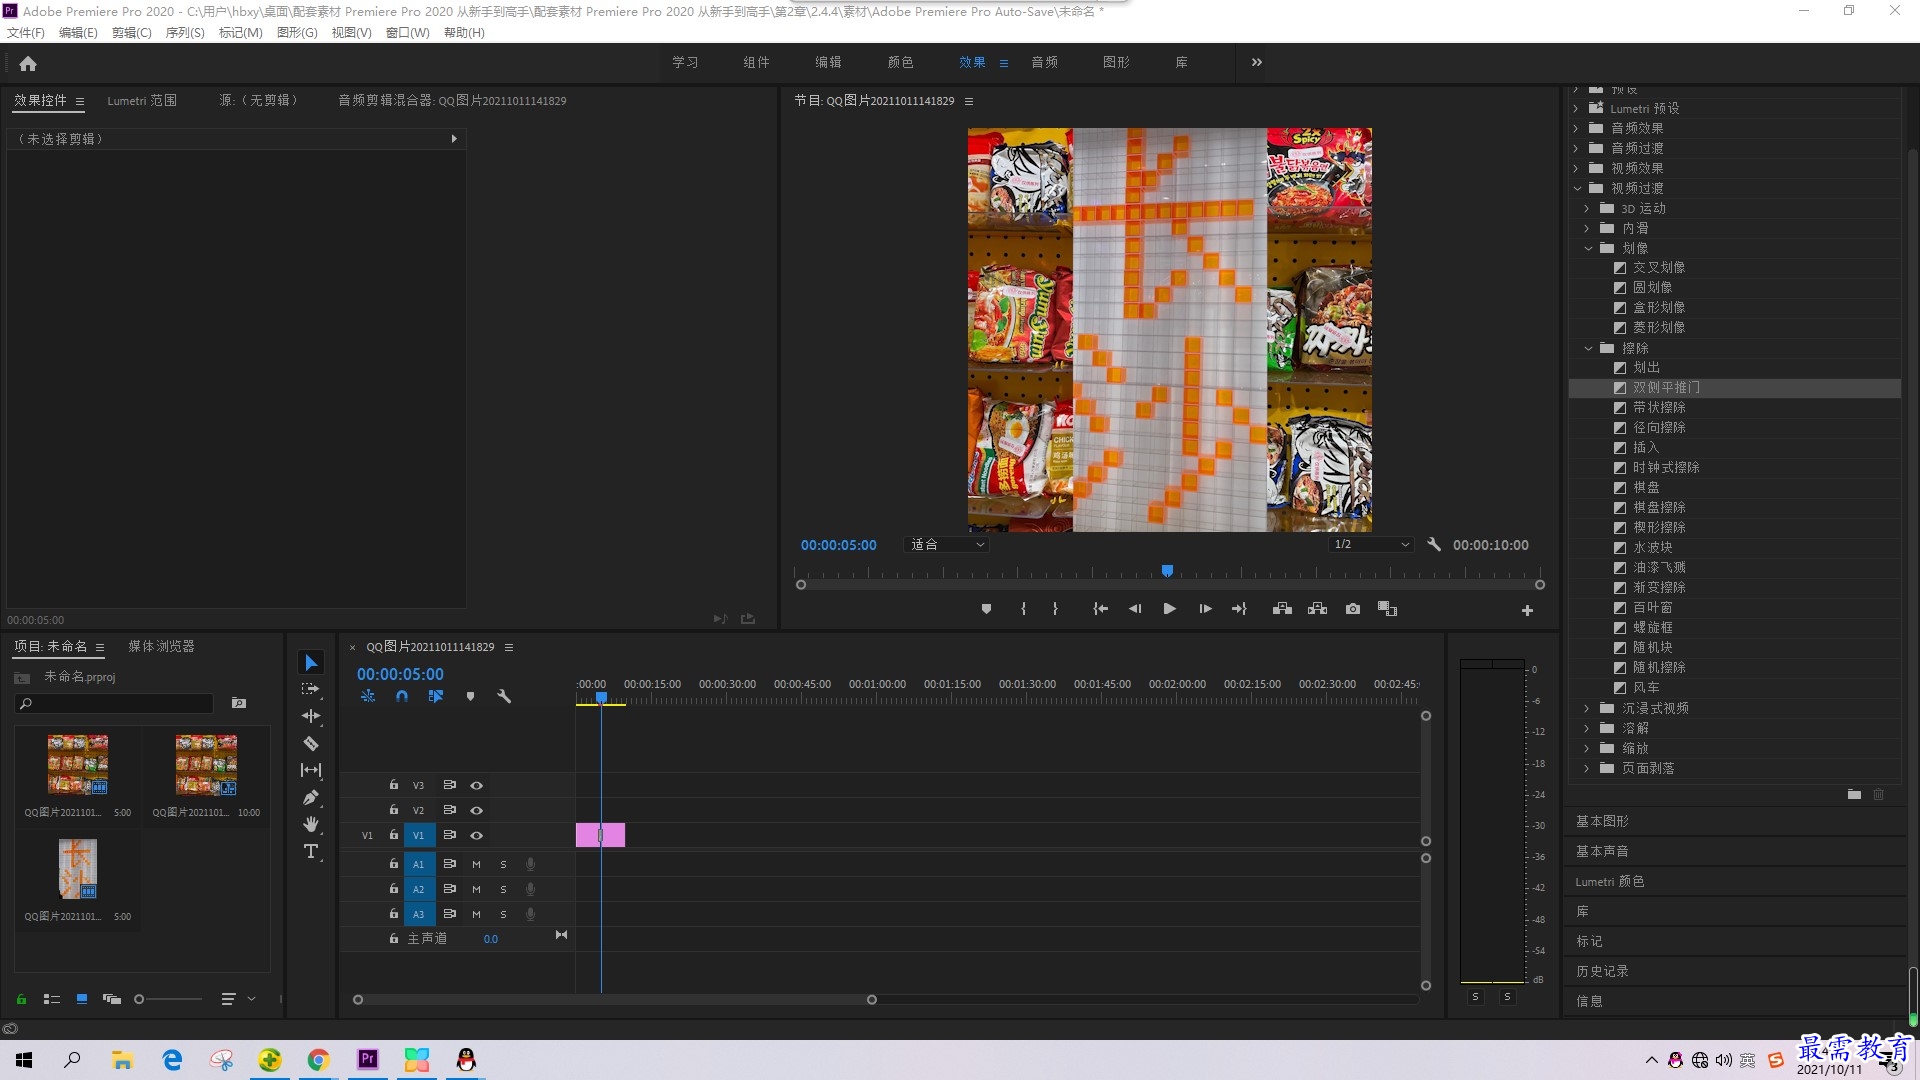Add marker in the timeline panel
The image size is (1920, 1080).
click(470, 696)
